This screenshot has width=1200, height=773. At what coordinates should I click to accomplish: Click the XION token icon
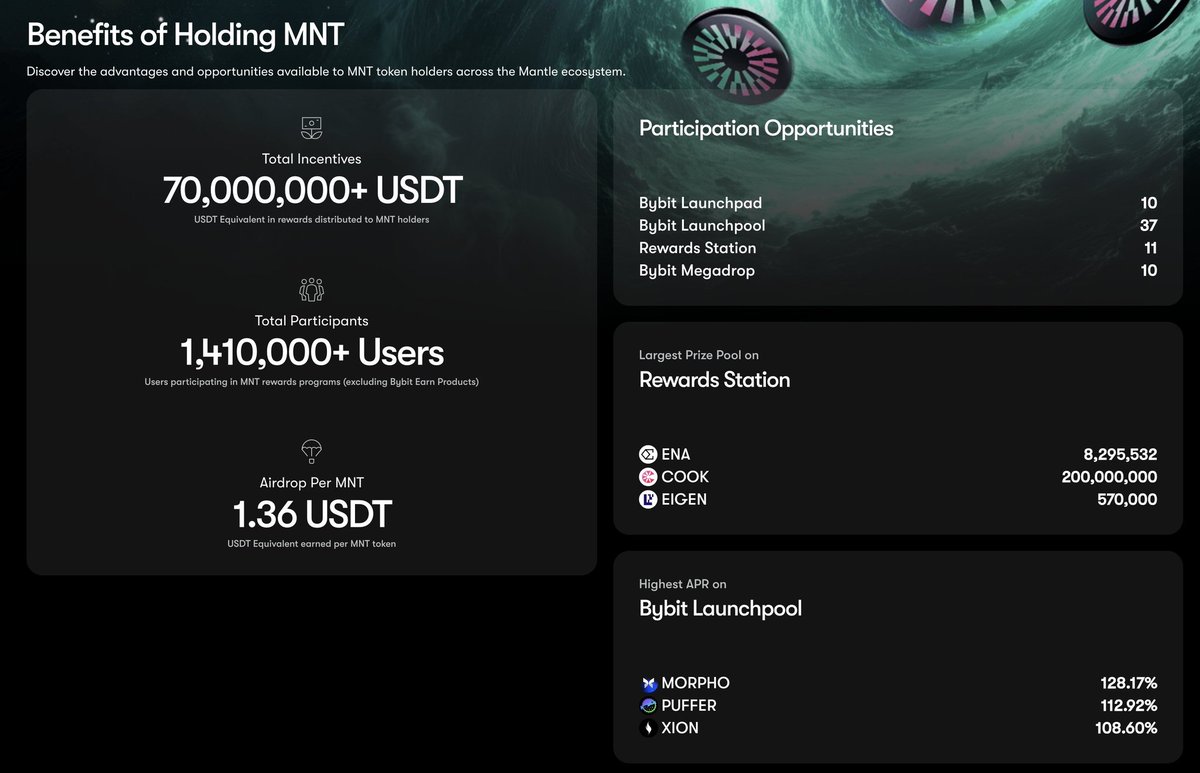pos(648,728)
